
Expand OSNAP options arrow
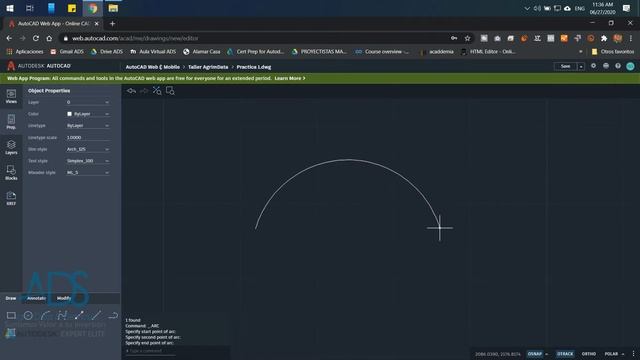547,354
